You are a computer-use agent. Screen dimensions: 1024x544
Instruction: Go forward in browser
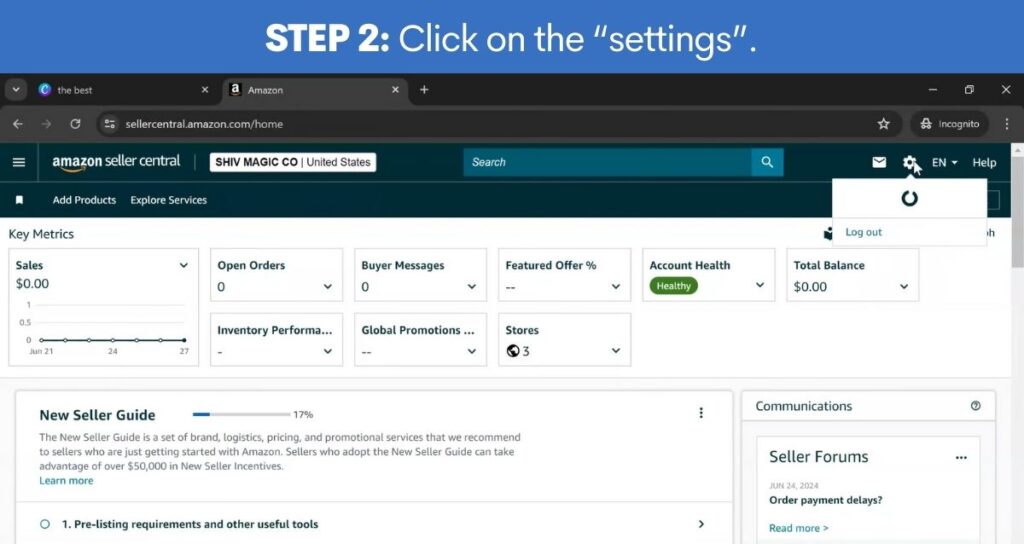point(46,123)
